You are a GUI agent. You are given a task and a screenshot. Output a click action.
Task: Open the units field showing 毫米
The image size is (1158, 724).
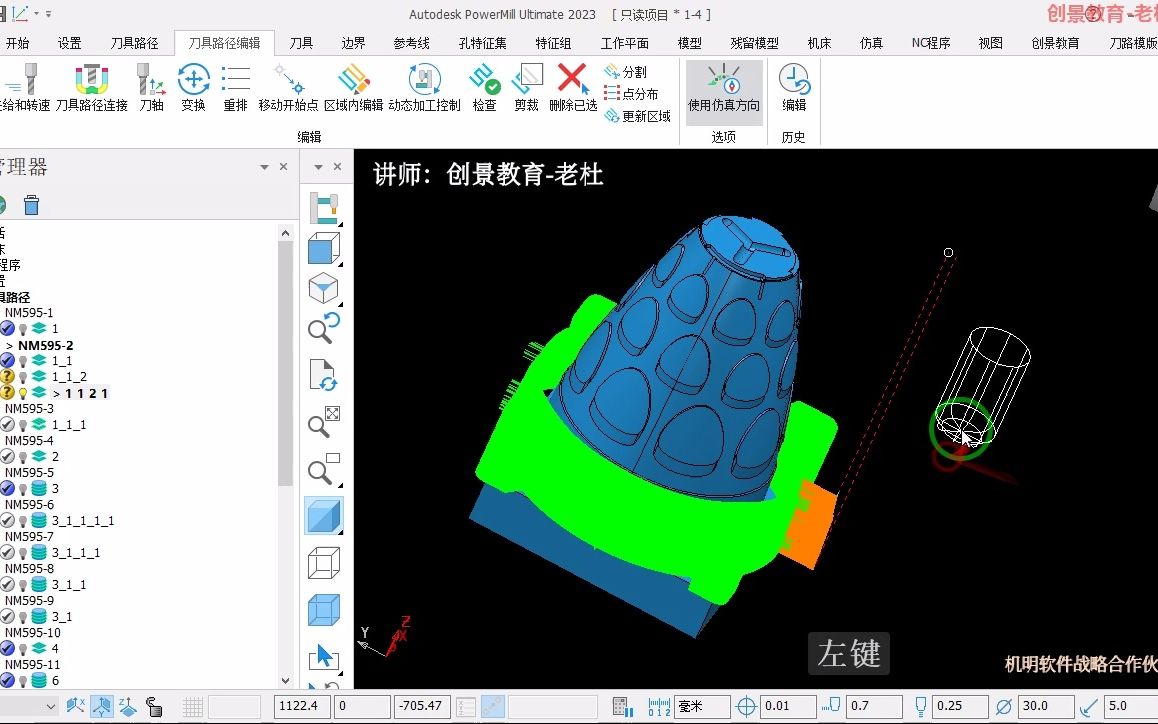(702, 706)
